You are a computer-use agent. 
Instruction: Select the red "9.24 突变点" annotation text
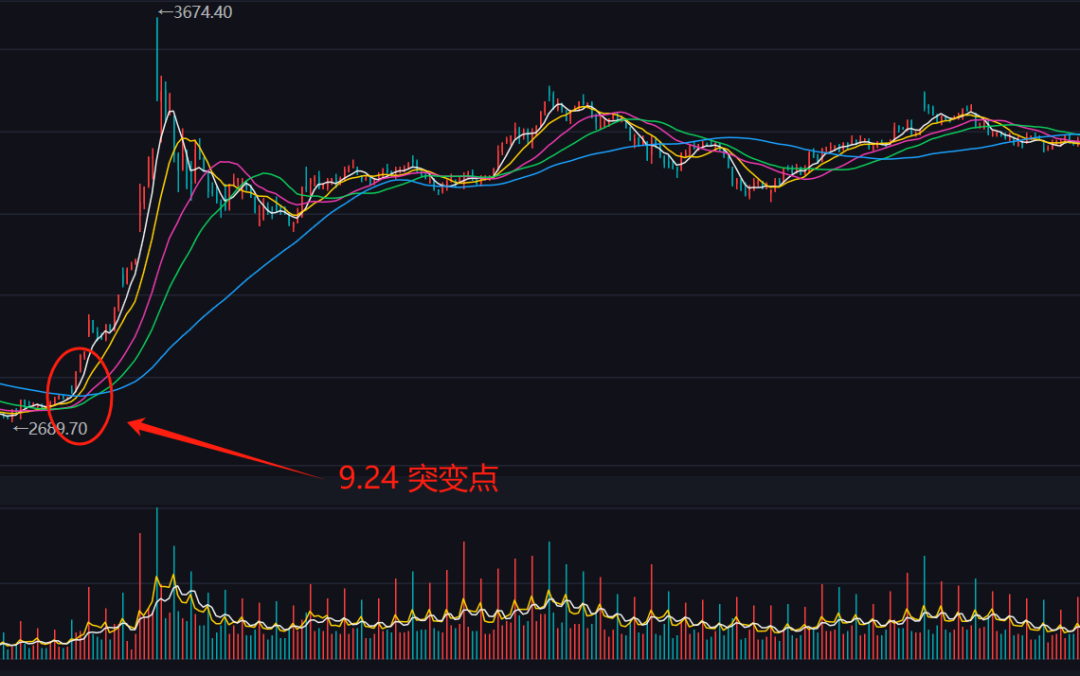coord(418,478)
